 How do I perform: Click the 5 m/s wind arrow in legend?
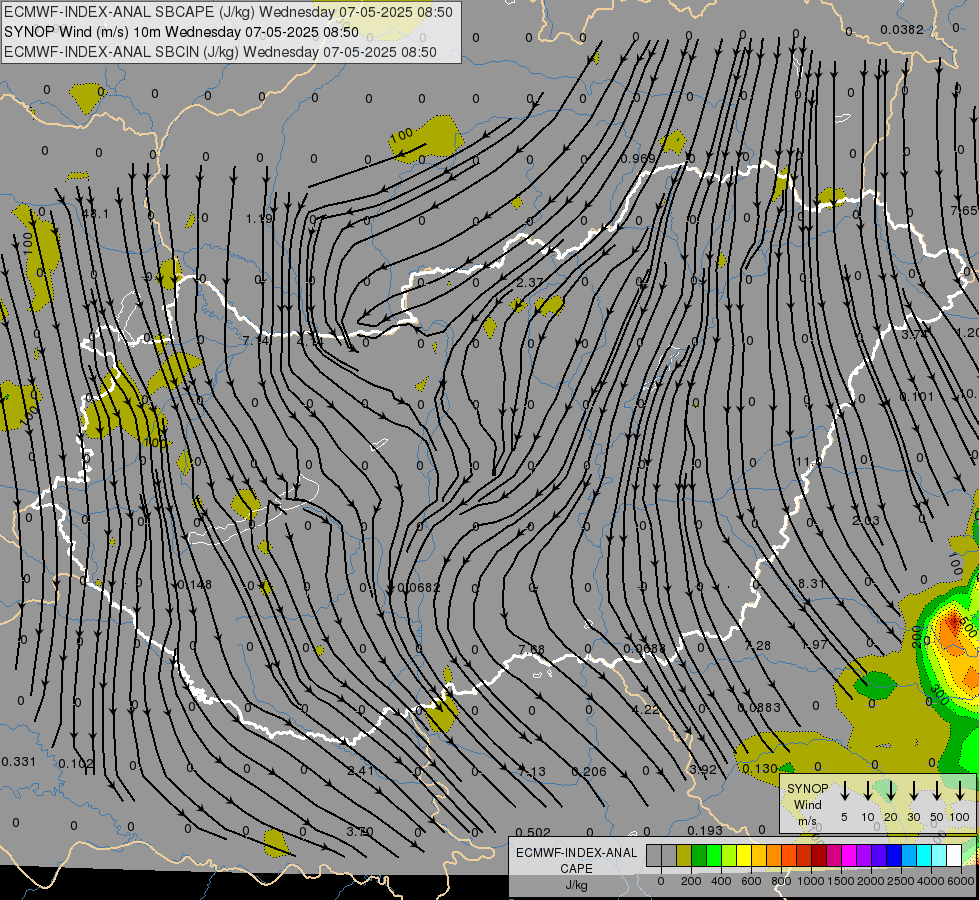click(x=844, y=791)
